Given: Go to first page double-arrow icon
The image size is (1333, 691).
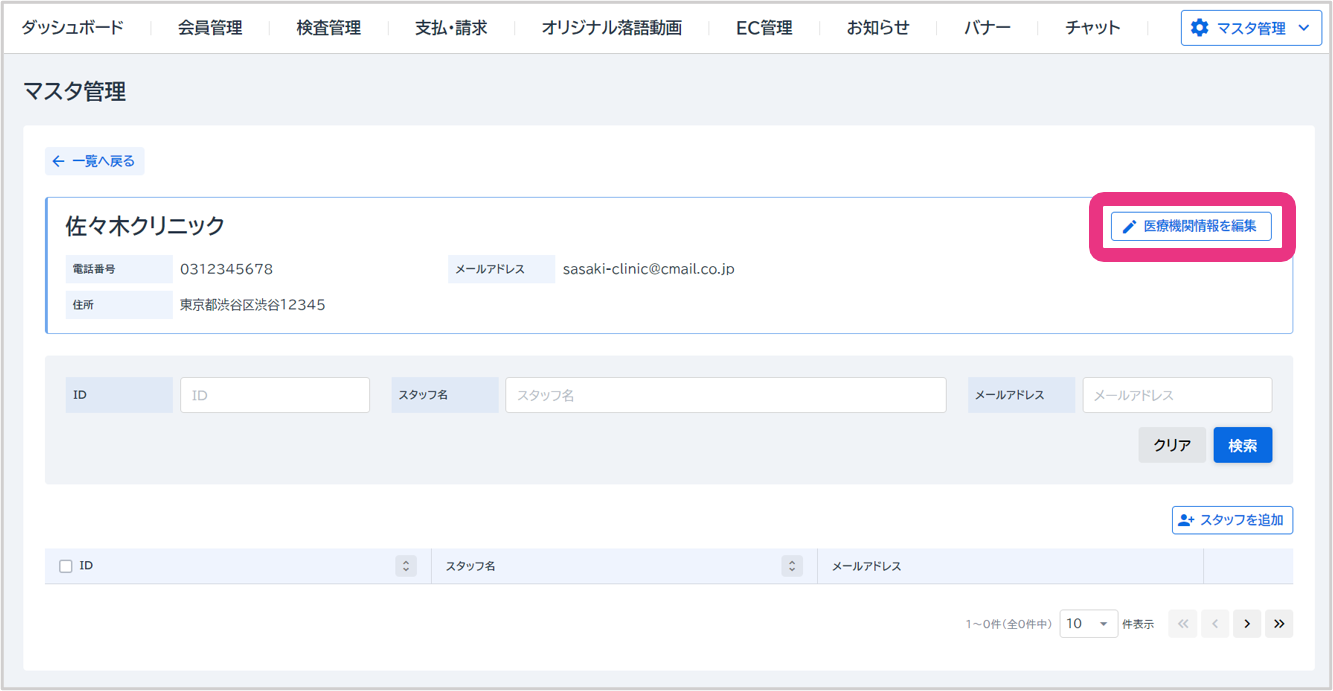Looking at the screenshot, I should [x=1182, y=624].
